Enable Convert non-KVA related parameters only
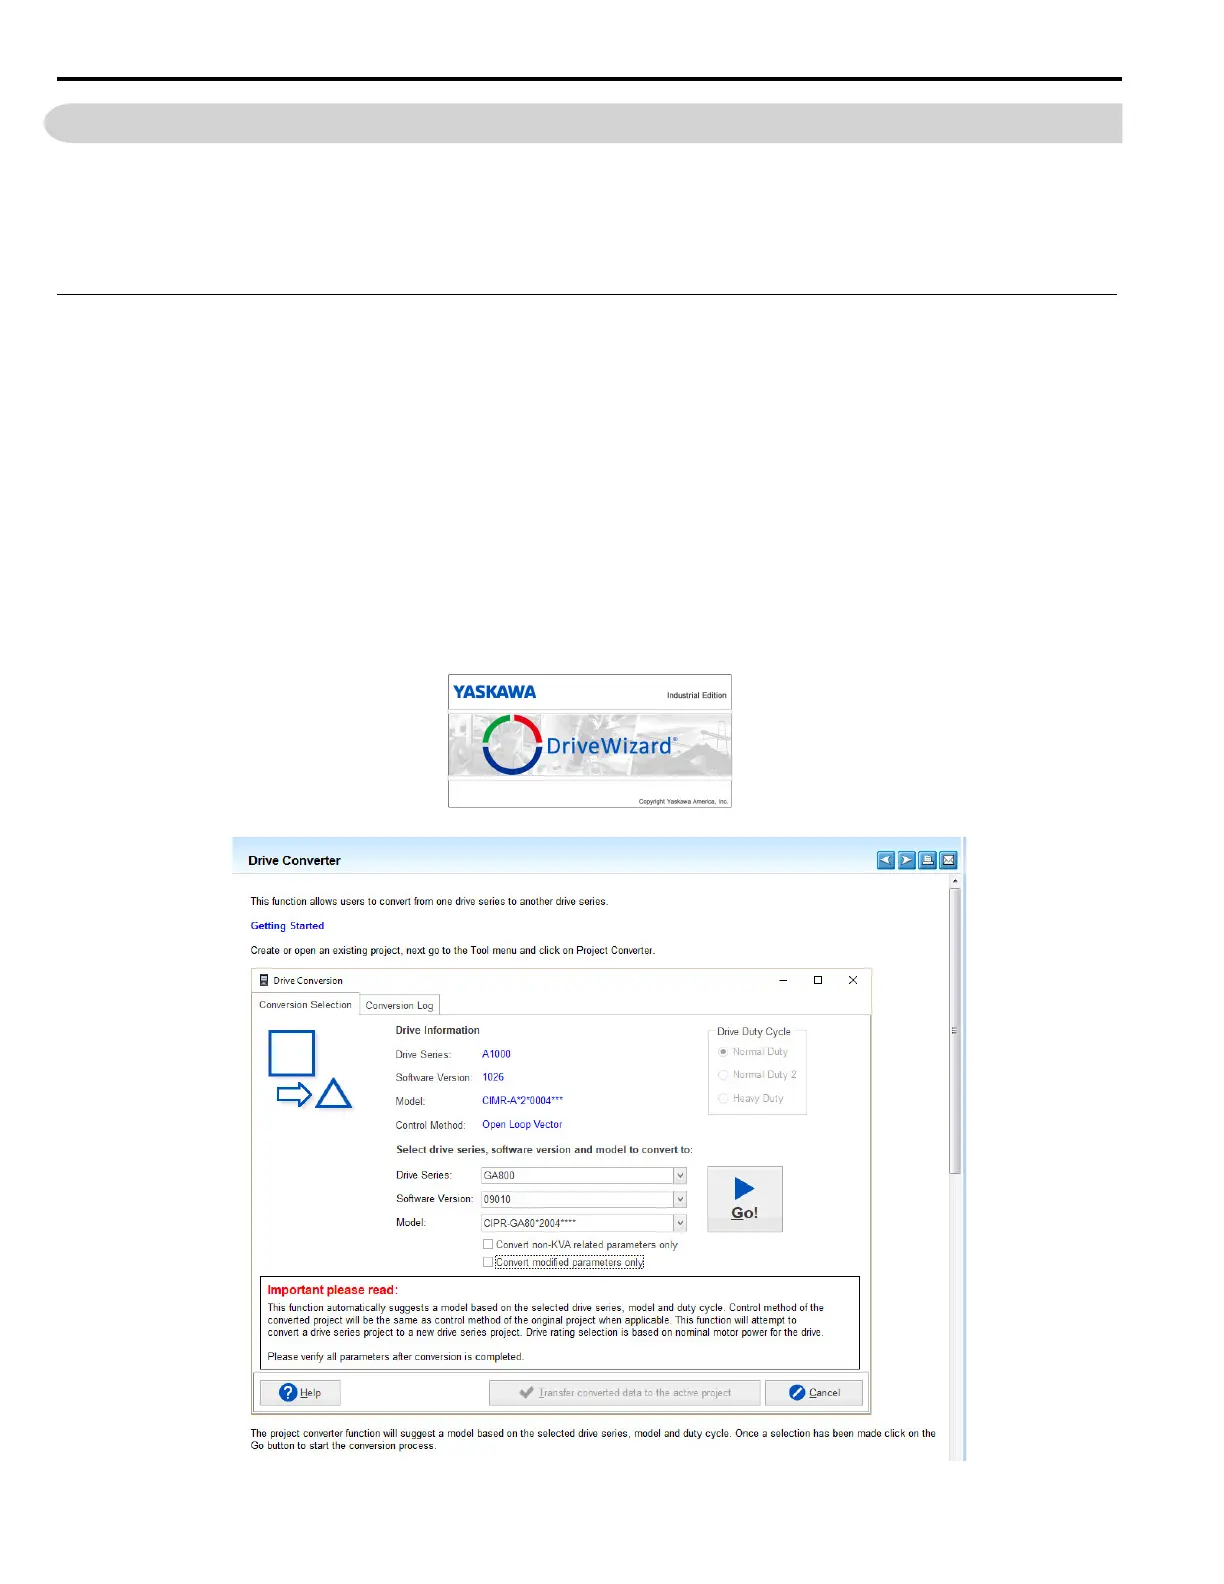 pyautogui.click(x=488, y=1245)
